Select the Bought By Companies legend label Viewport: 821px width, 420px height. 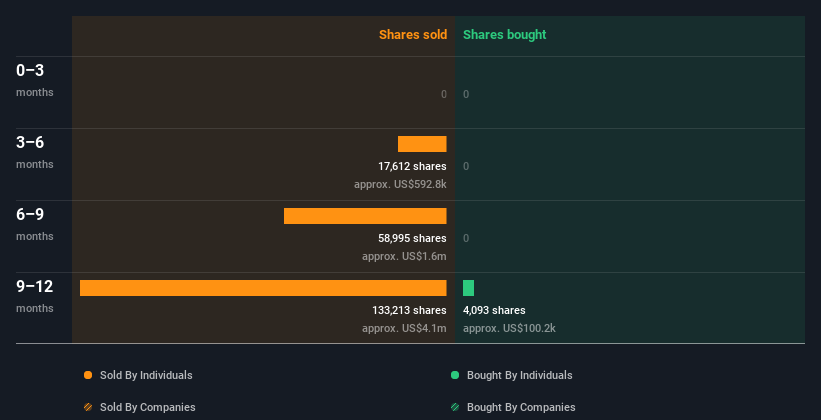point(521,407)
